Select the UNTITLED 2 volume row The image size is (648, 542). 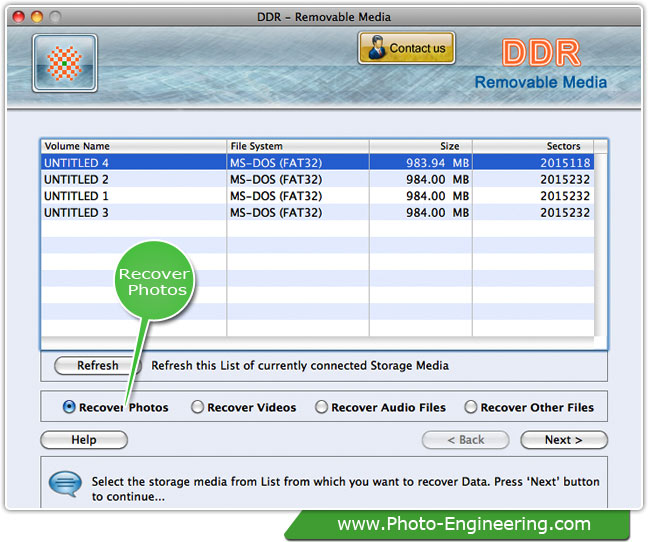(x=317, y=179)
